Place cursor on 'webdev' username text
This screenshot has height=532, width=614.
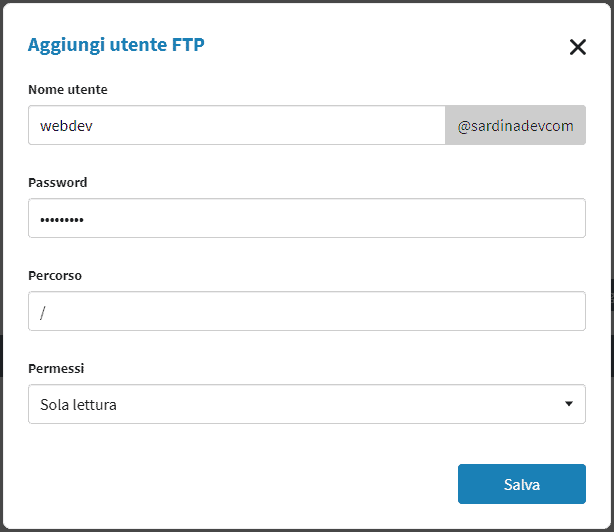[66, 127]
